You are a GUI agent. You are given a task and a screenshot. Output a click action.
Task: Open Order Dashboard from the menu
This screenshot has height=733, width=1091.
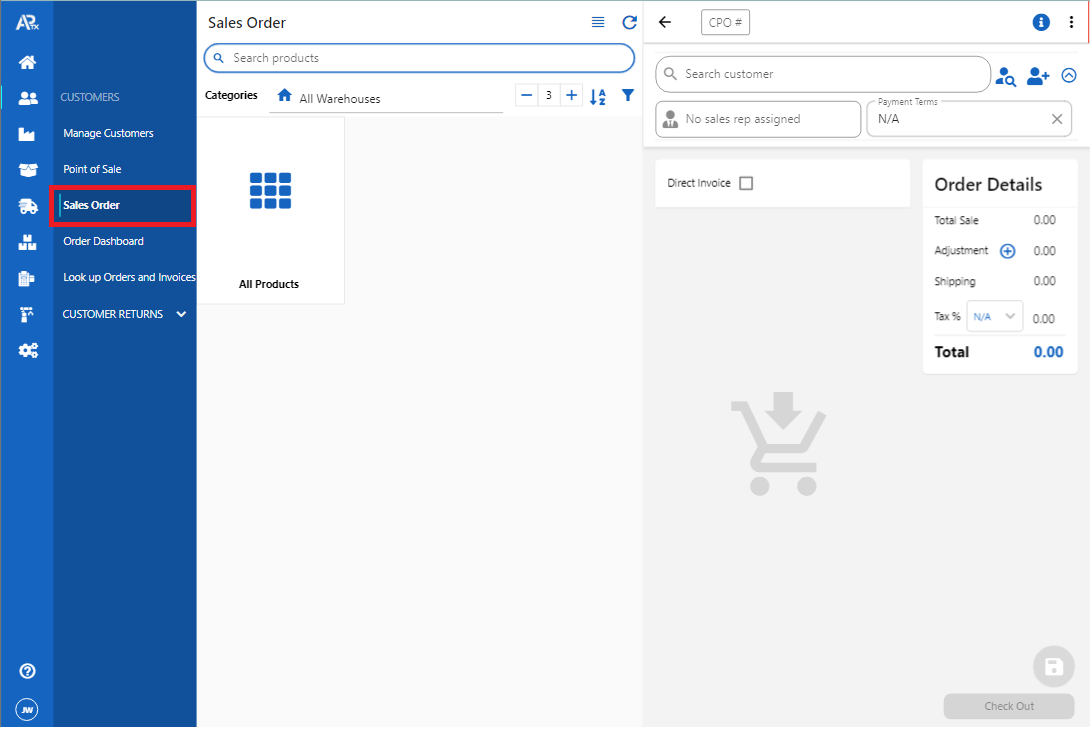103,241
